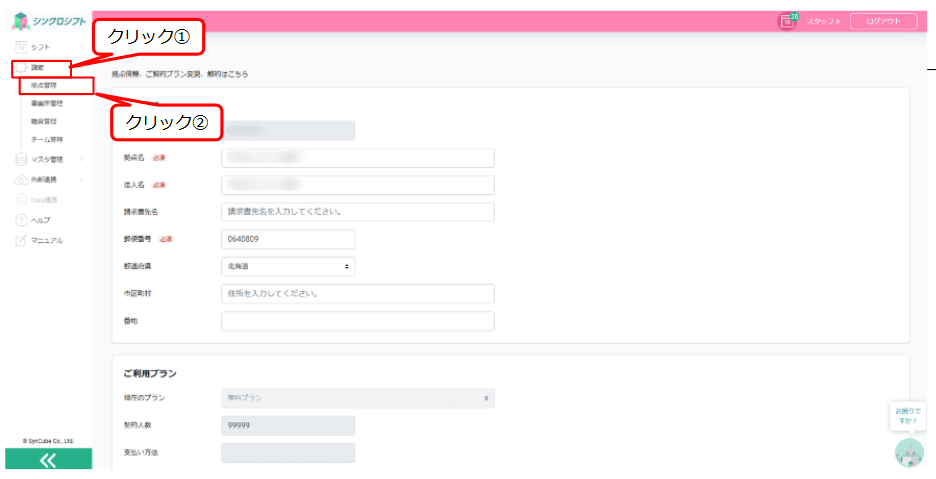Image resolution: width=936 pixels, height=479 pixels.
Task: Open the 現在のプラン dropdown
Action: point(357,399)
